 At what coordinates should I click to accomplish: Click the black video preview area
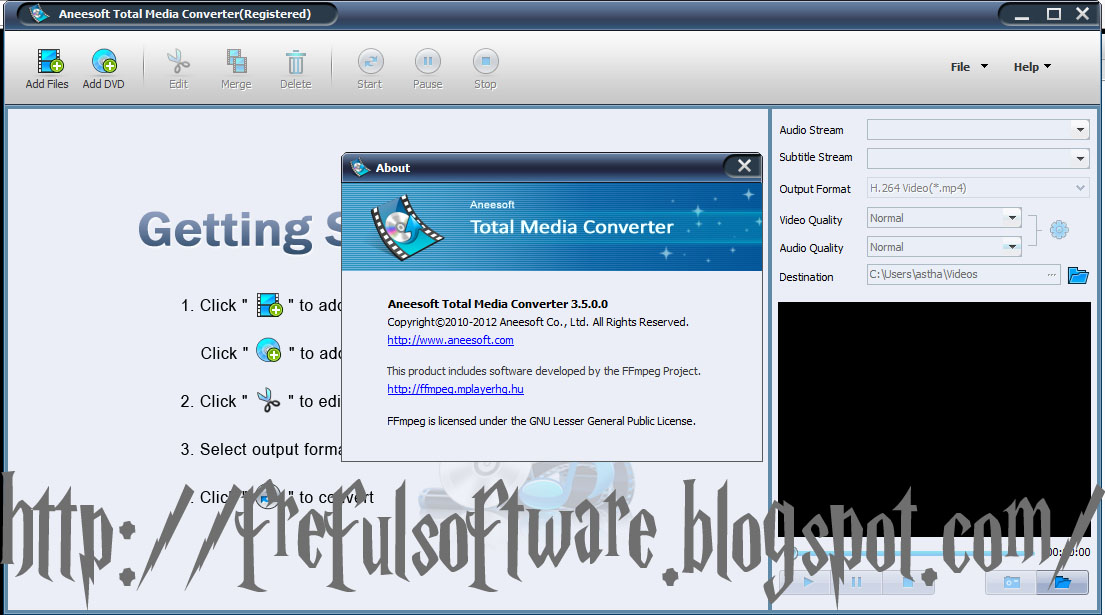click(934, 419)
